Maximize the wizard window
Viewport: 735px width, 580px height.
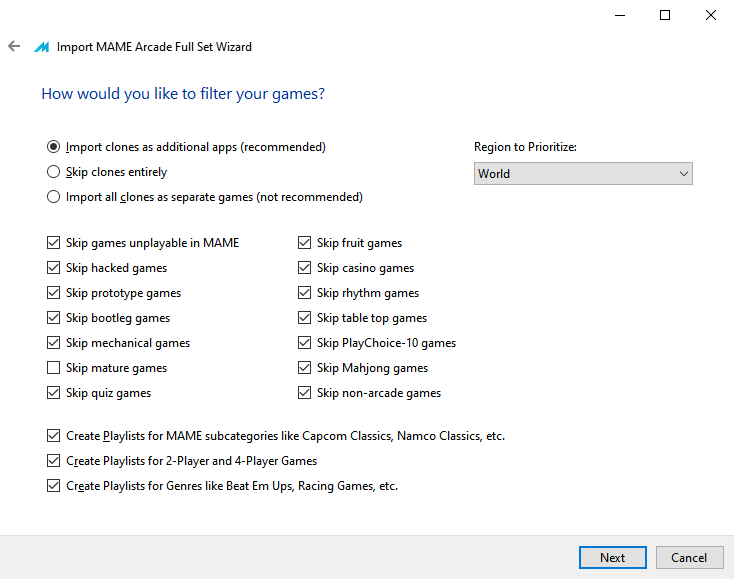[x=665, y=15]
